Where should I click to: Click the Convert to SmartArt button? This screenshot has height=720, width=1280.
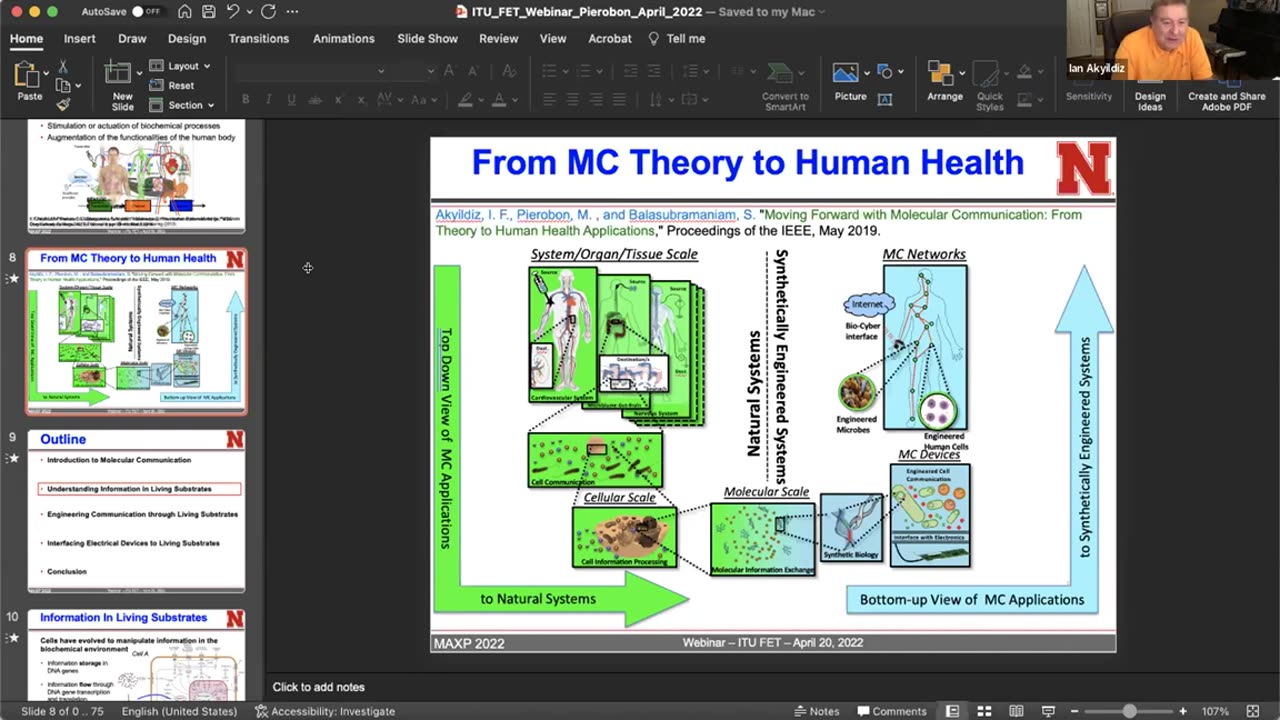785,85
